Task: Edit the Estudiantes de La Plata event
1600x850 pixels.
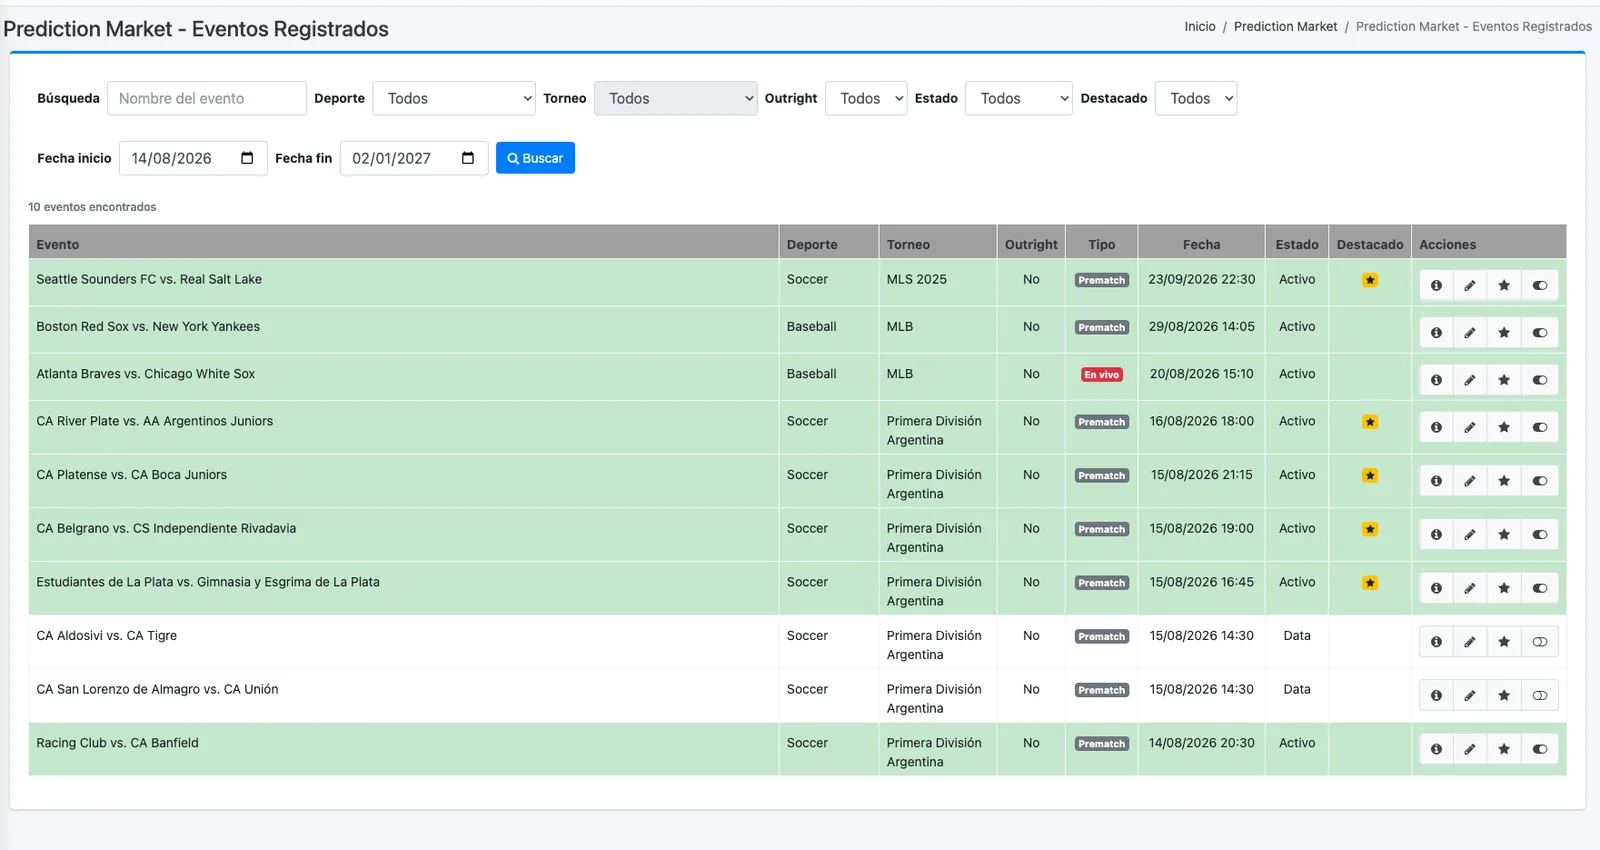Action: 1470,588
